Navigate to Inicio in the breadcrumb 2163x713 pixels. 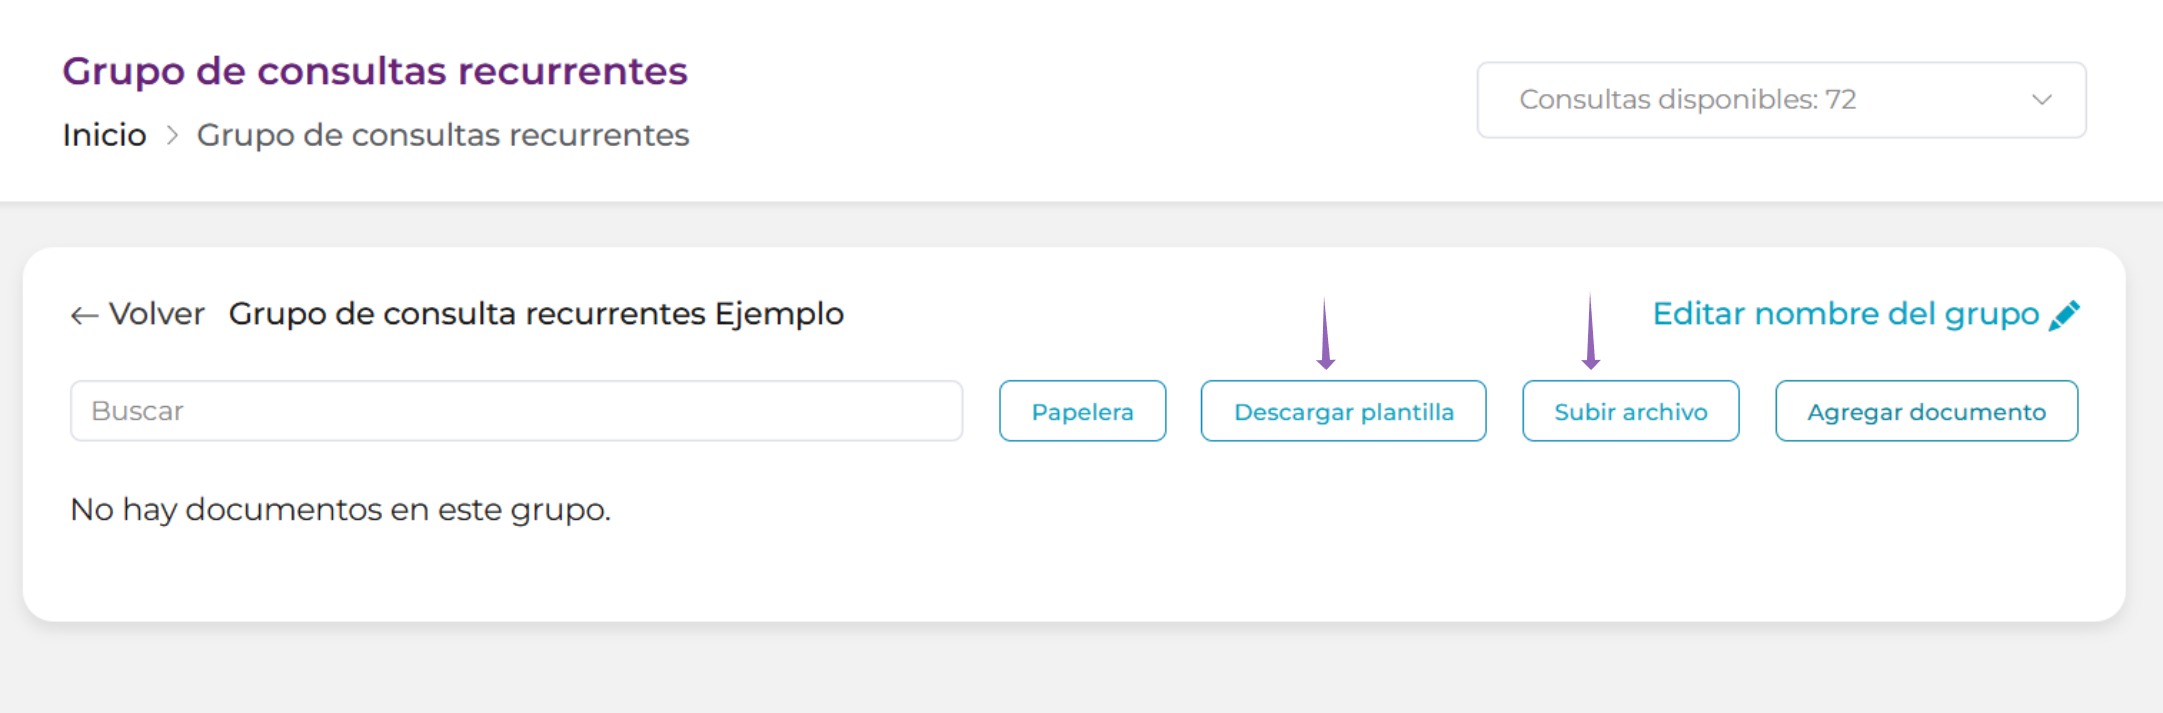(x=104, y=135)
